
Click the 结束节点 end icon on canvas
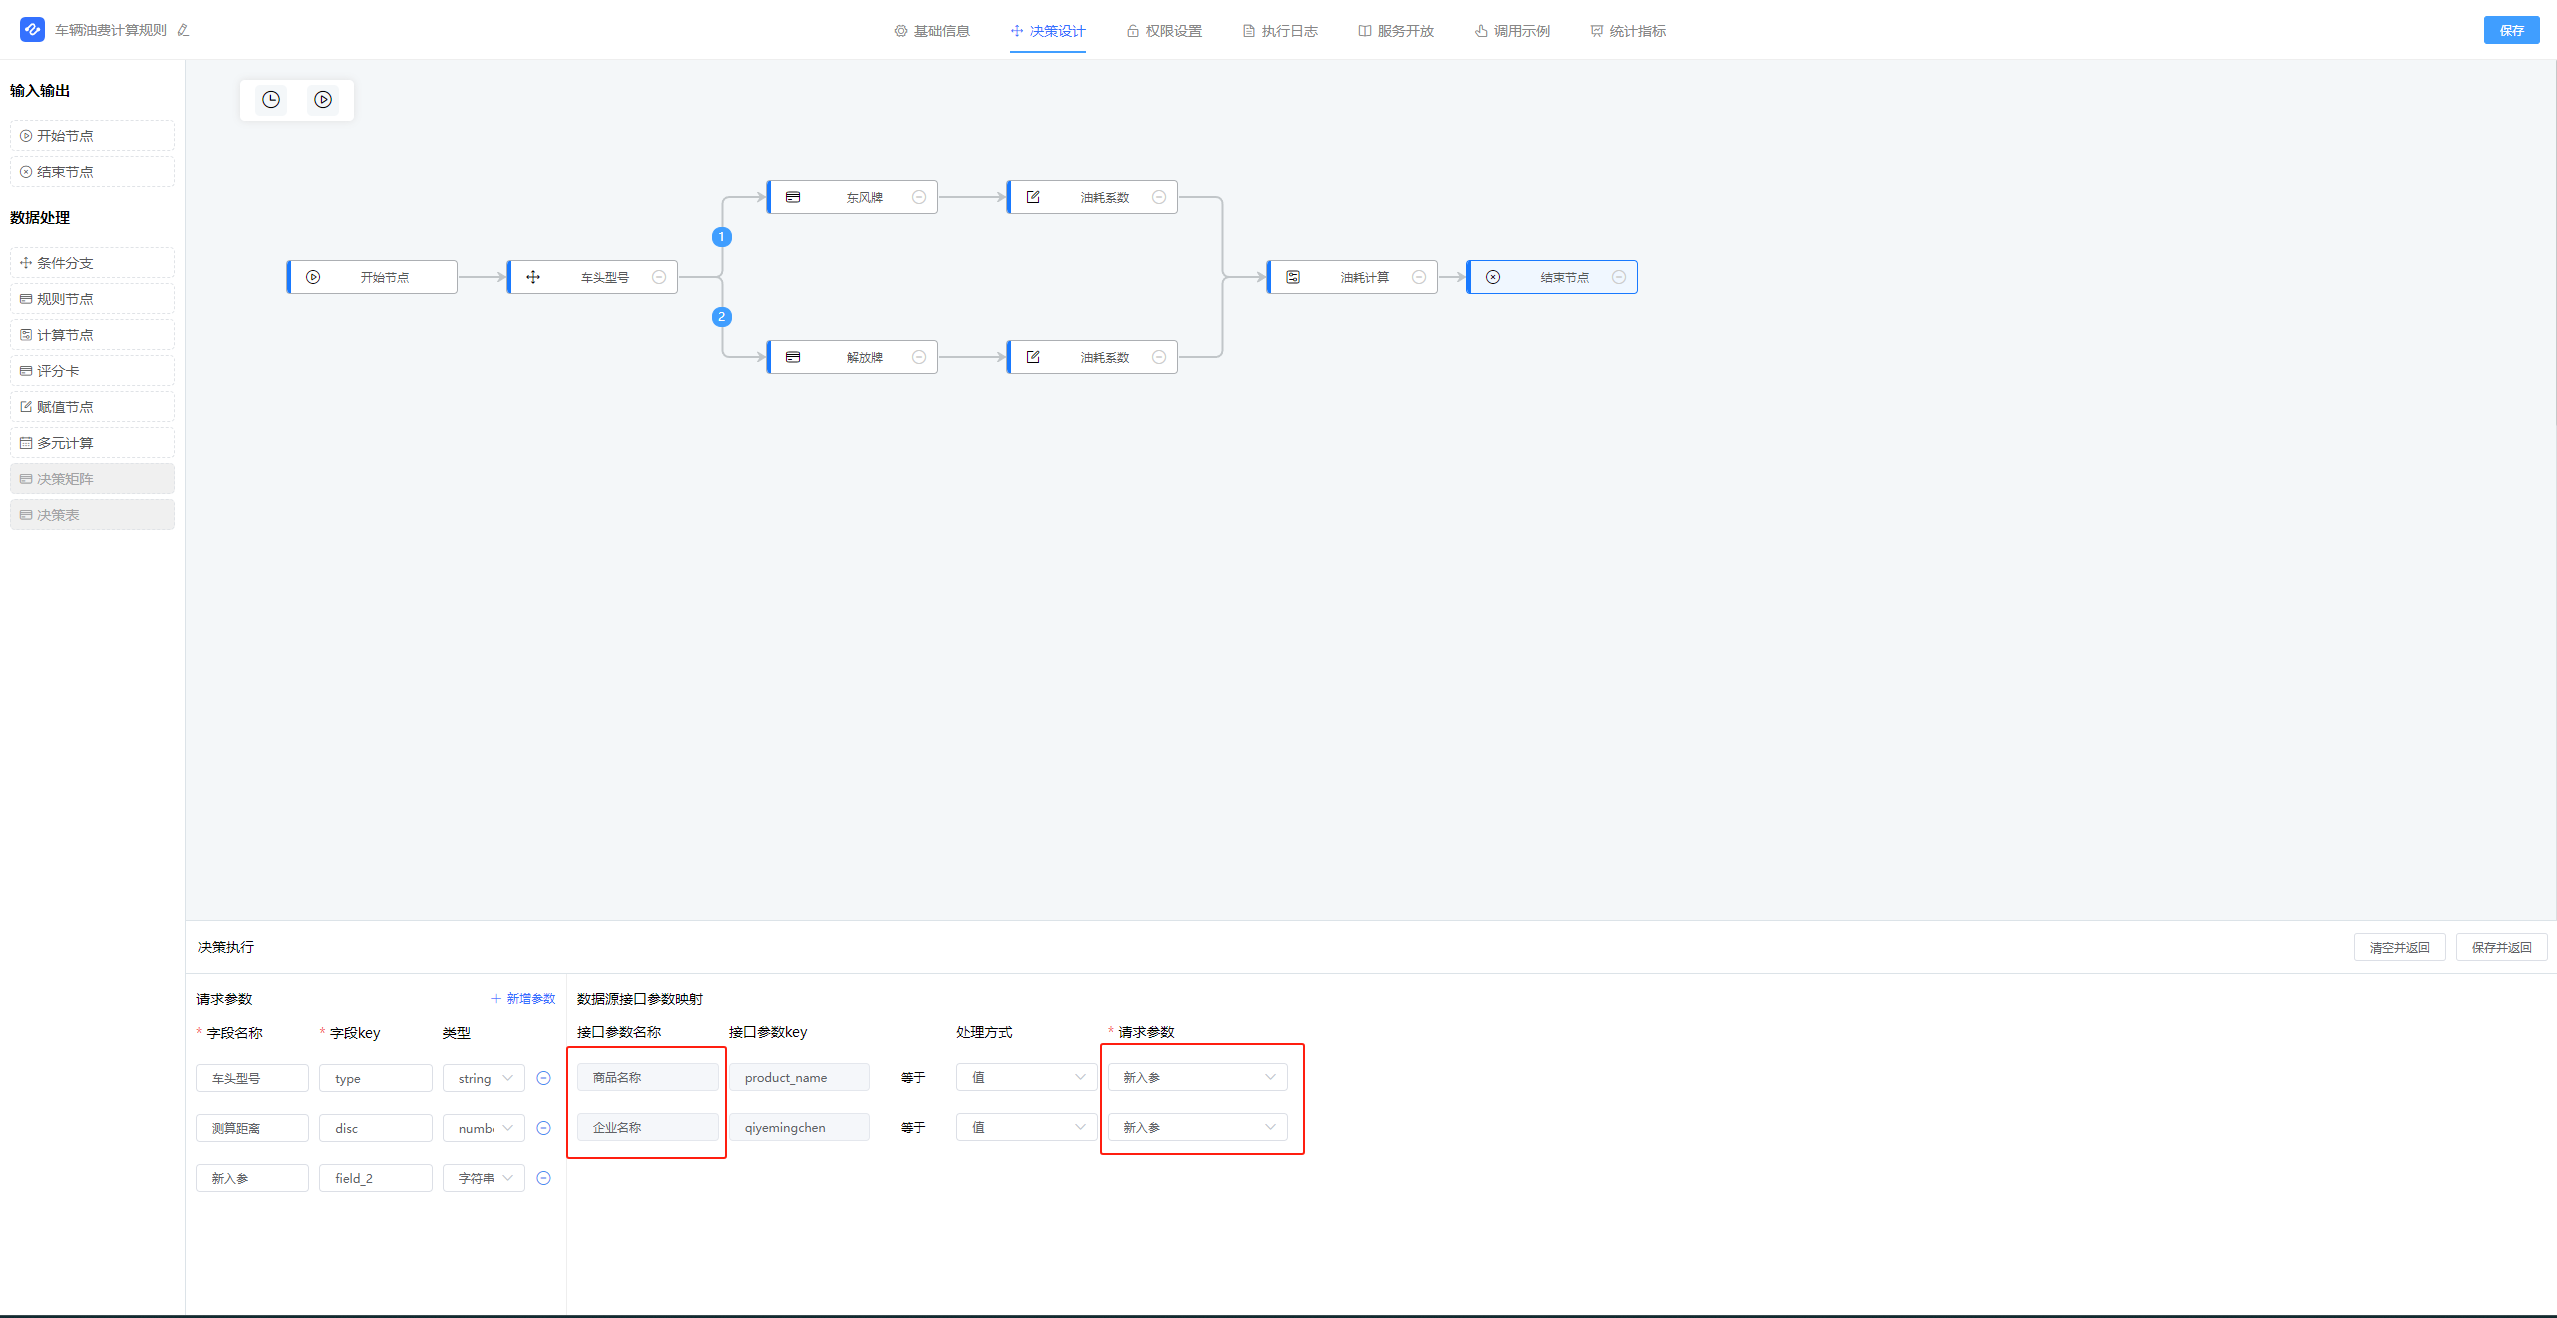1493,277
